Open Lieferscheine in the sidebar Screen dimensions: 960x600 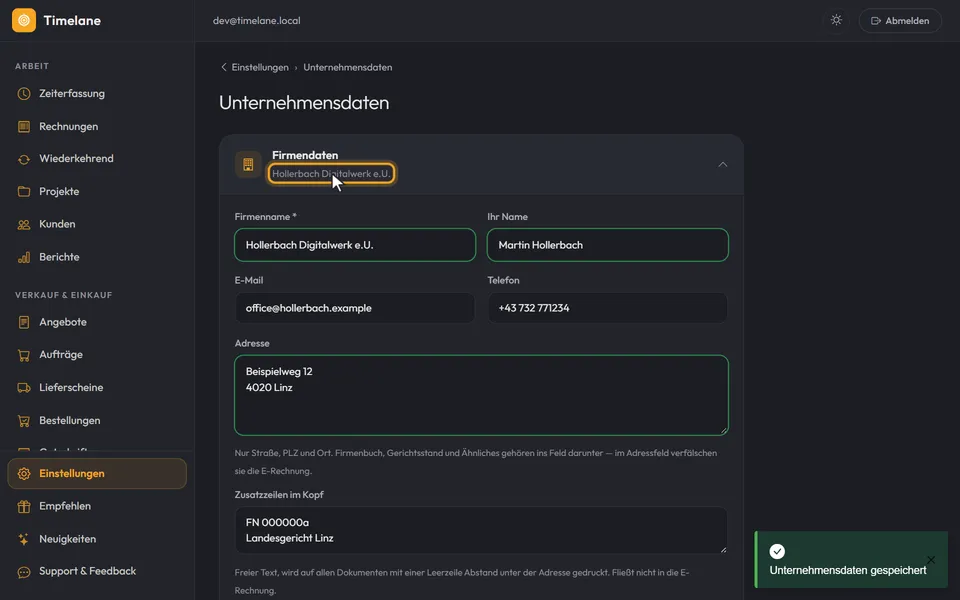point(97,388)
